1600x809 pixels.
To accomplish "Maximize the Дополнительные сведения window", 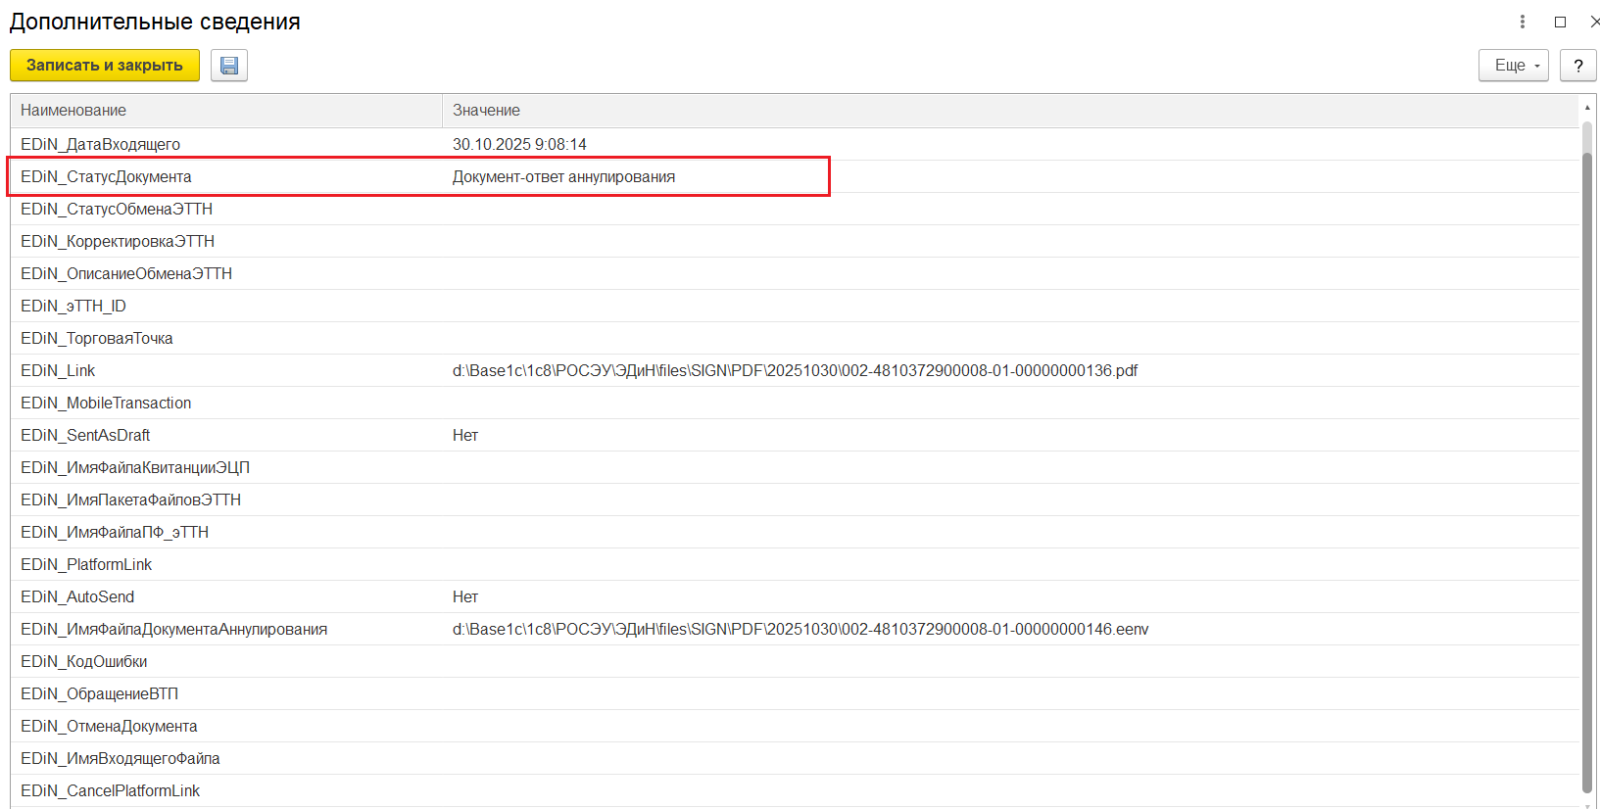I will coord(1560,22).
